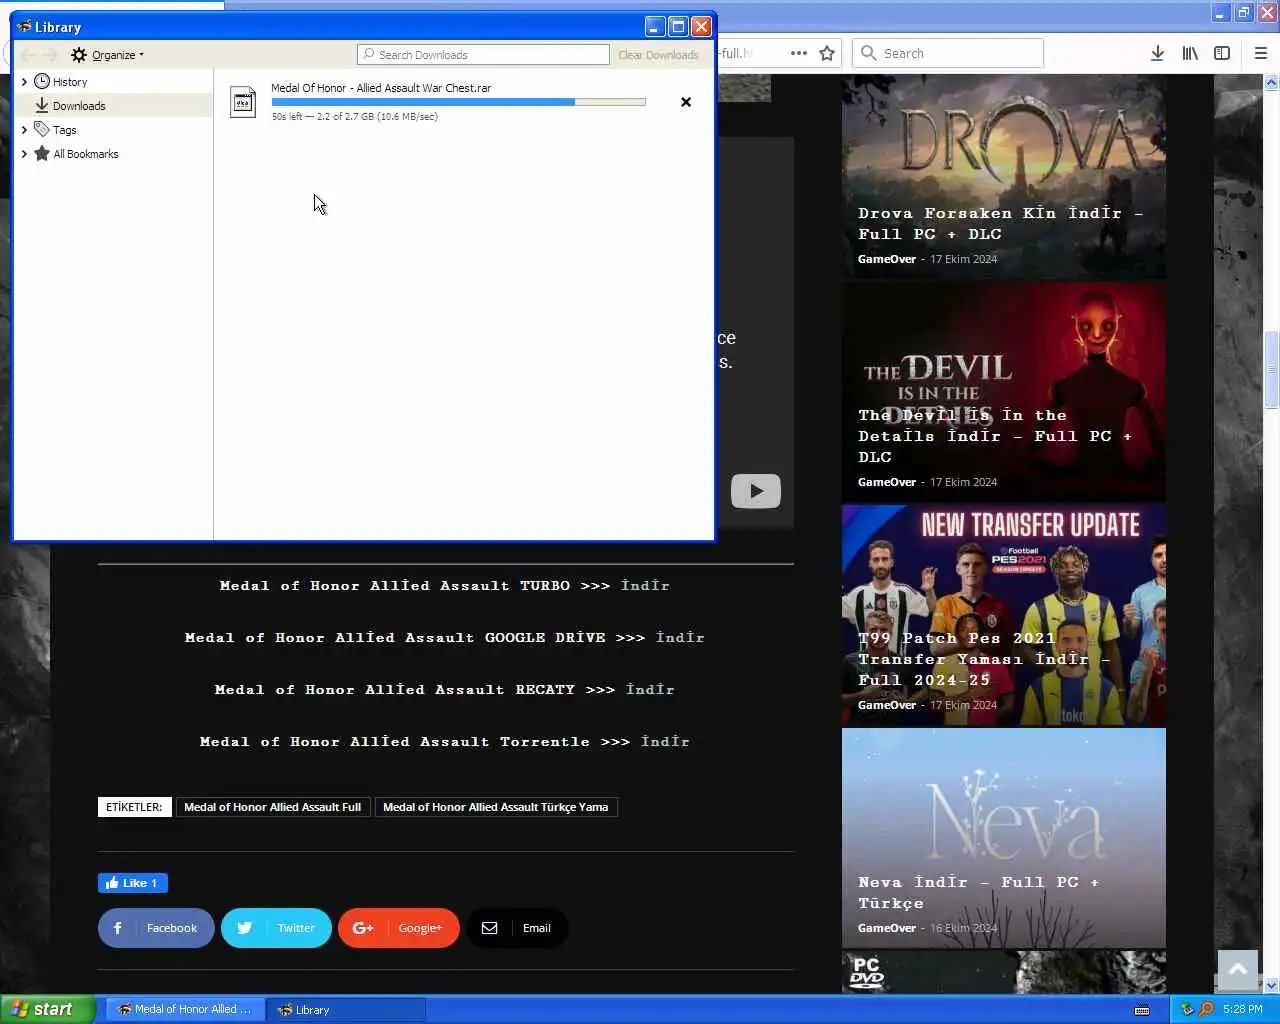Focus the browser Search box
The width and height of the screenshot is (1280, 1024).
click(948, 53)
